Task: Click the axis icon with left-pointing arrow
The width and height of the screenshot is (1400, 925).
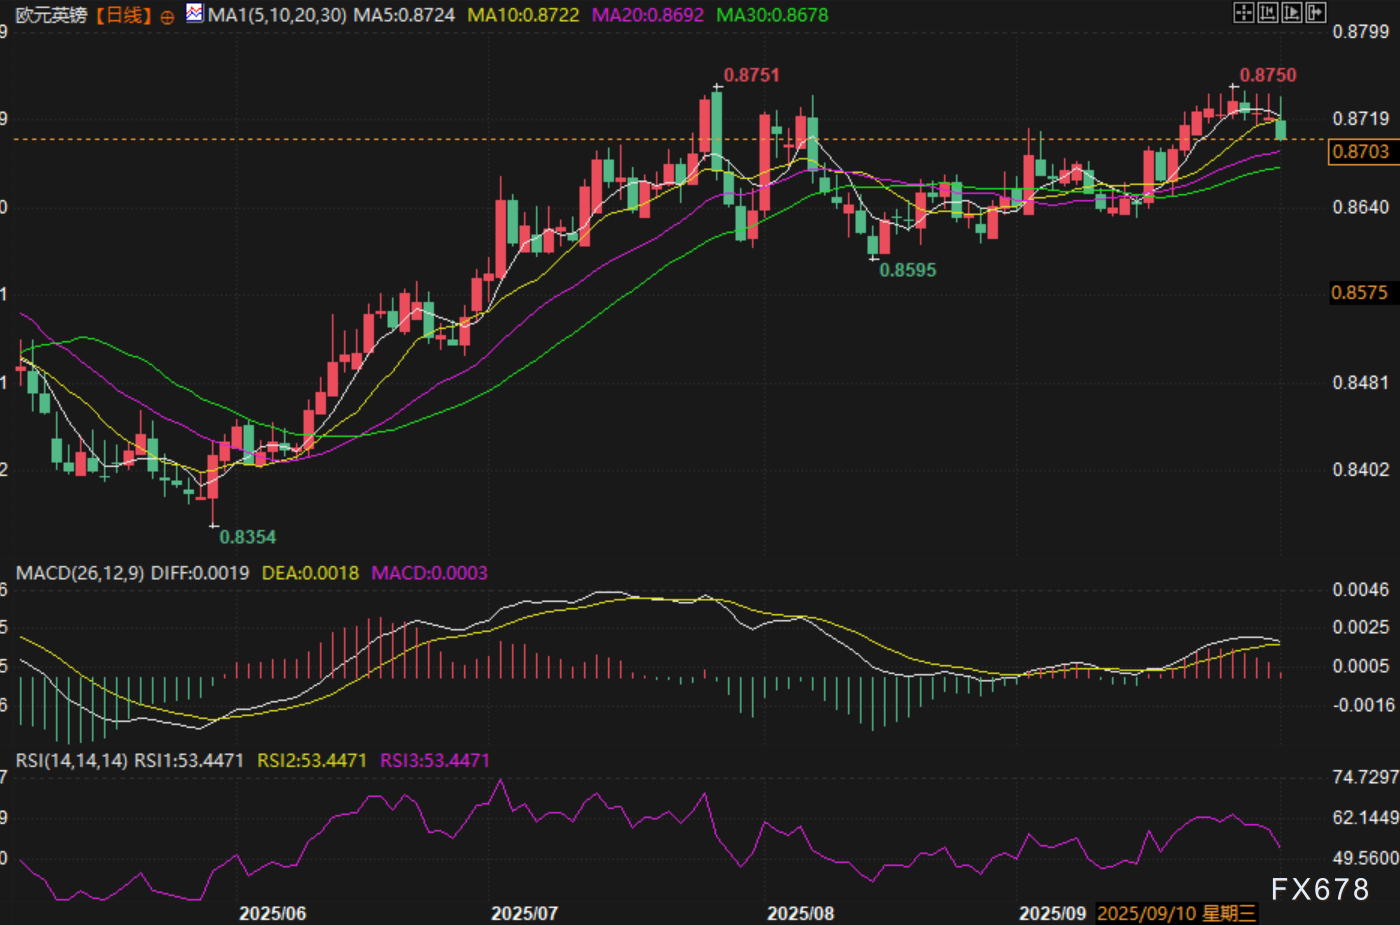Action: point(1268,13)
